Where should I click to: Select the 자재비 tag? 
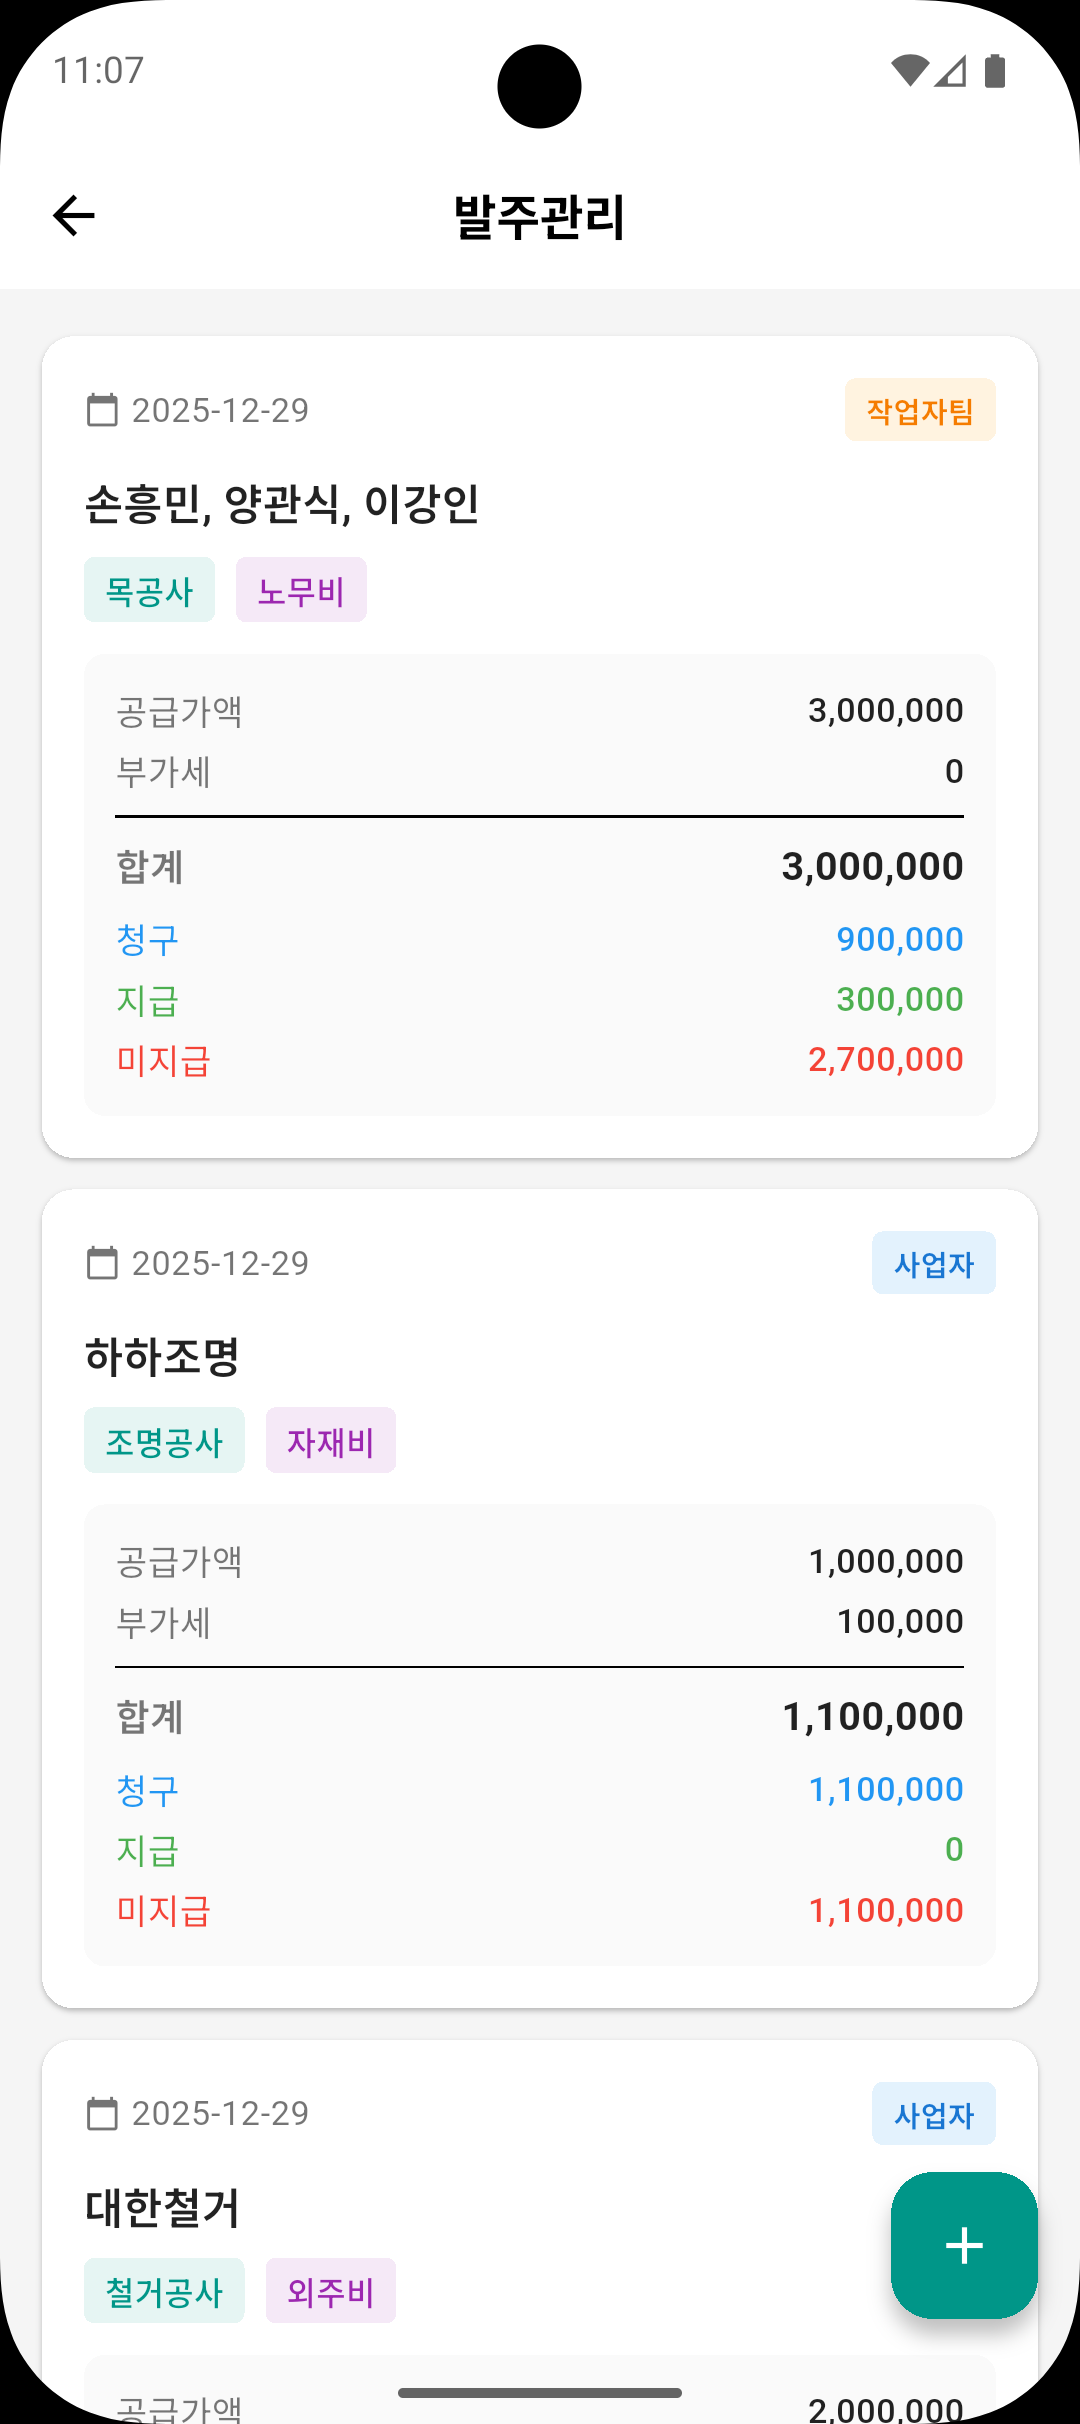[330, 1440]
